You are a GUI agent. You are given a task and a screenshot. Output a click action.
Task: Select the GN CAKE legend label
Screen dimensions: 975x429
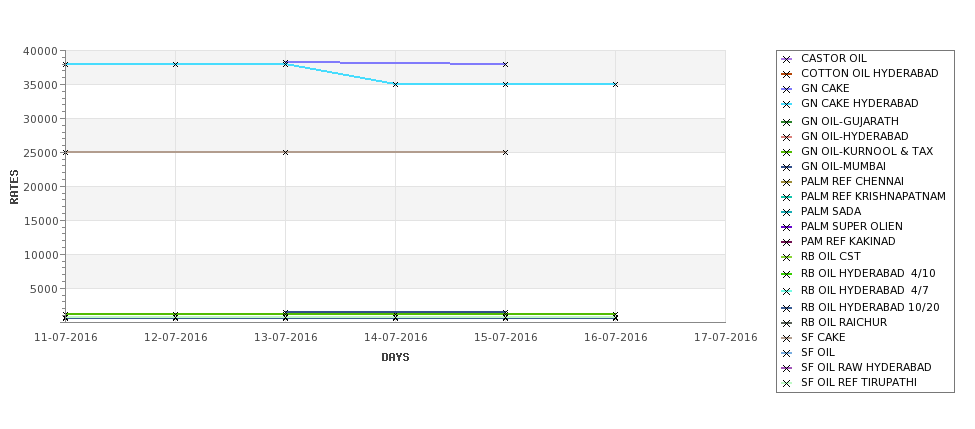coord(825,88)
